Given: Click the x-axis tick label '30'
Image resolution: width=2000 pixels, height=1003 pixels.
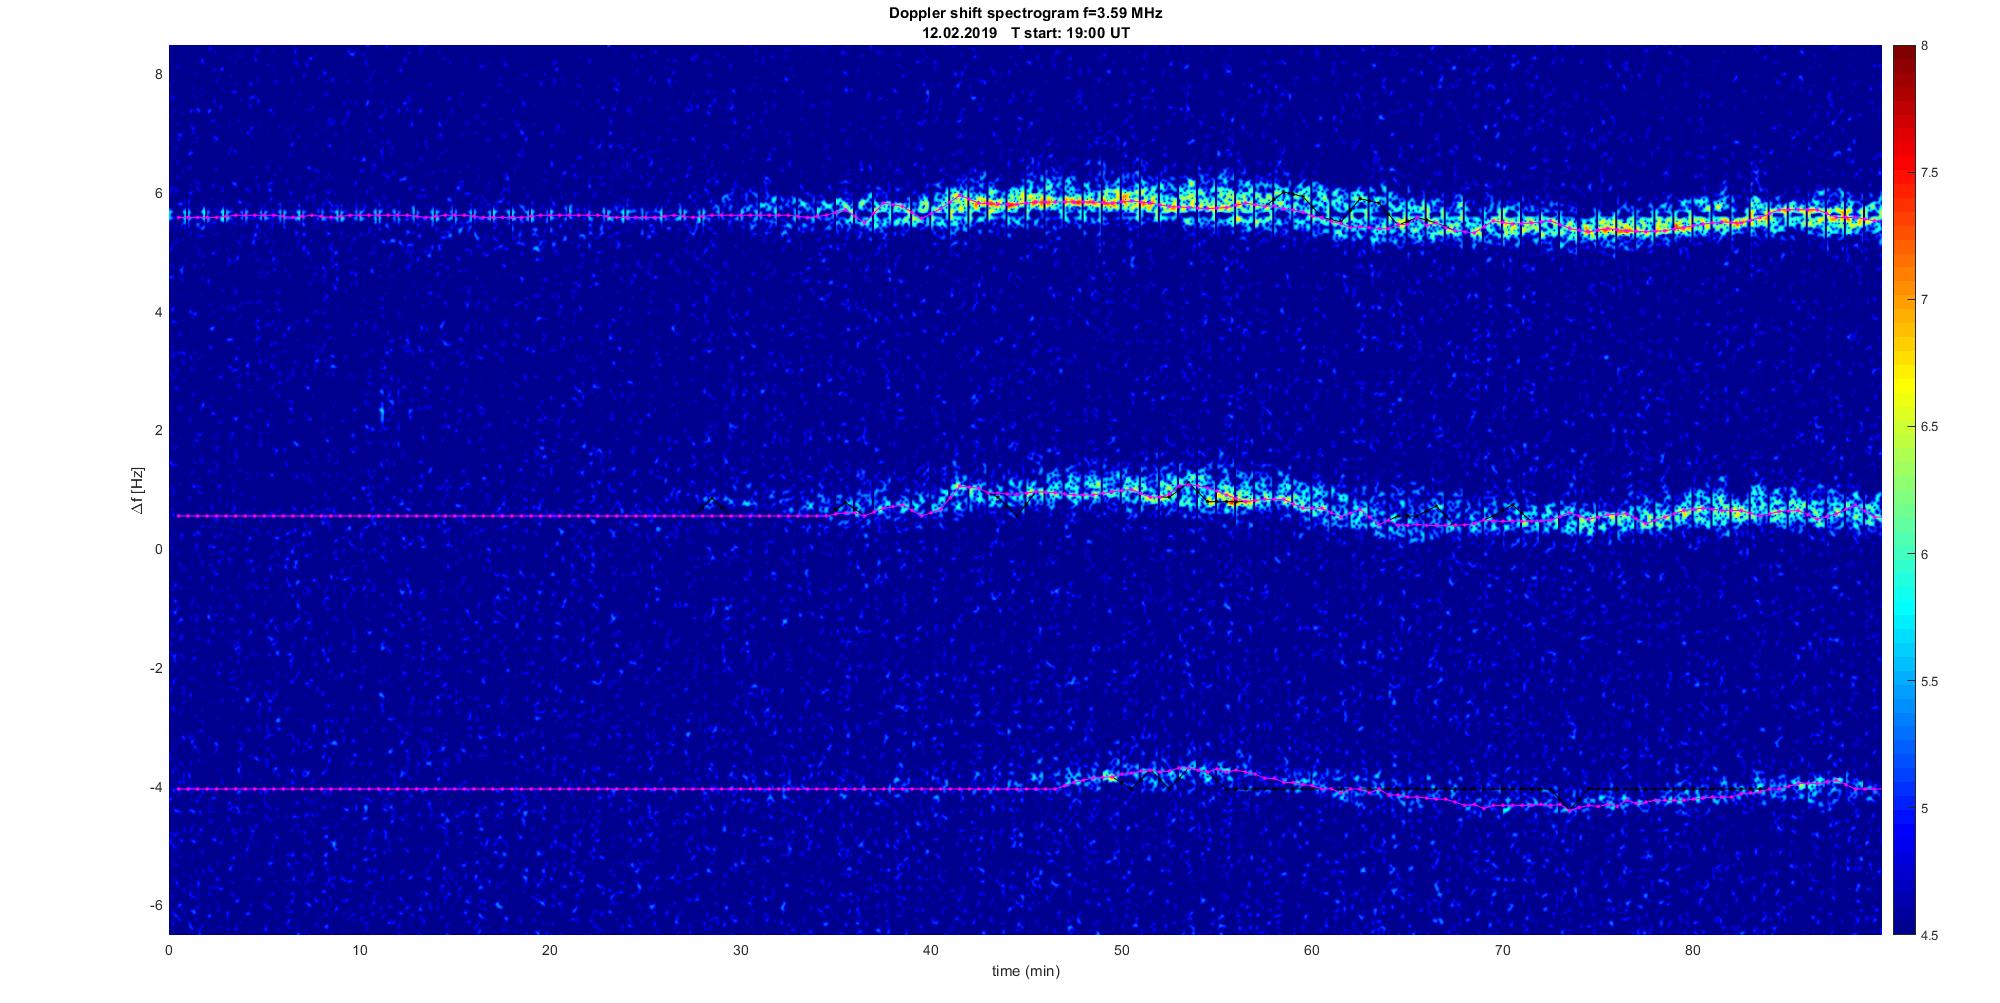Looking at the screenshot, I should [740, 950].
